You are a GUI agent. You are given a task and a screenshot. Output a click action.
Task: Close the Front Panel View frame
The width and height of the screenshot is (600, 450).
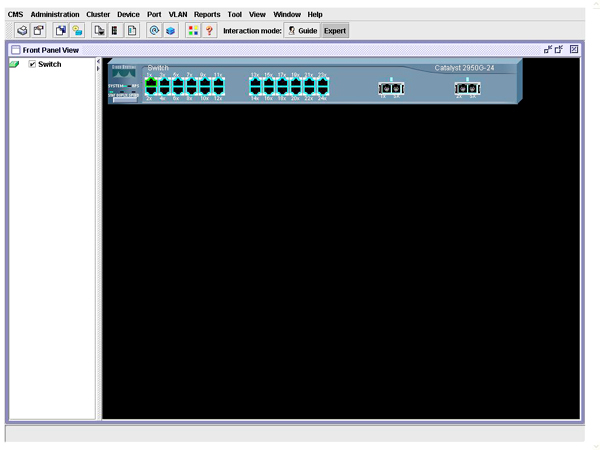click(574, 49)
